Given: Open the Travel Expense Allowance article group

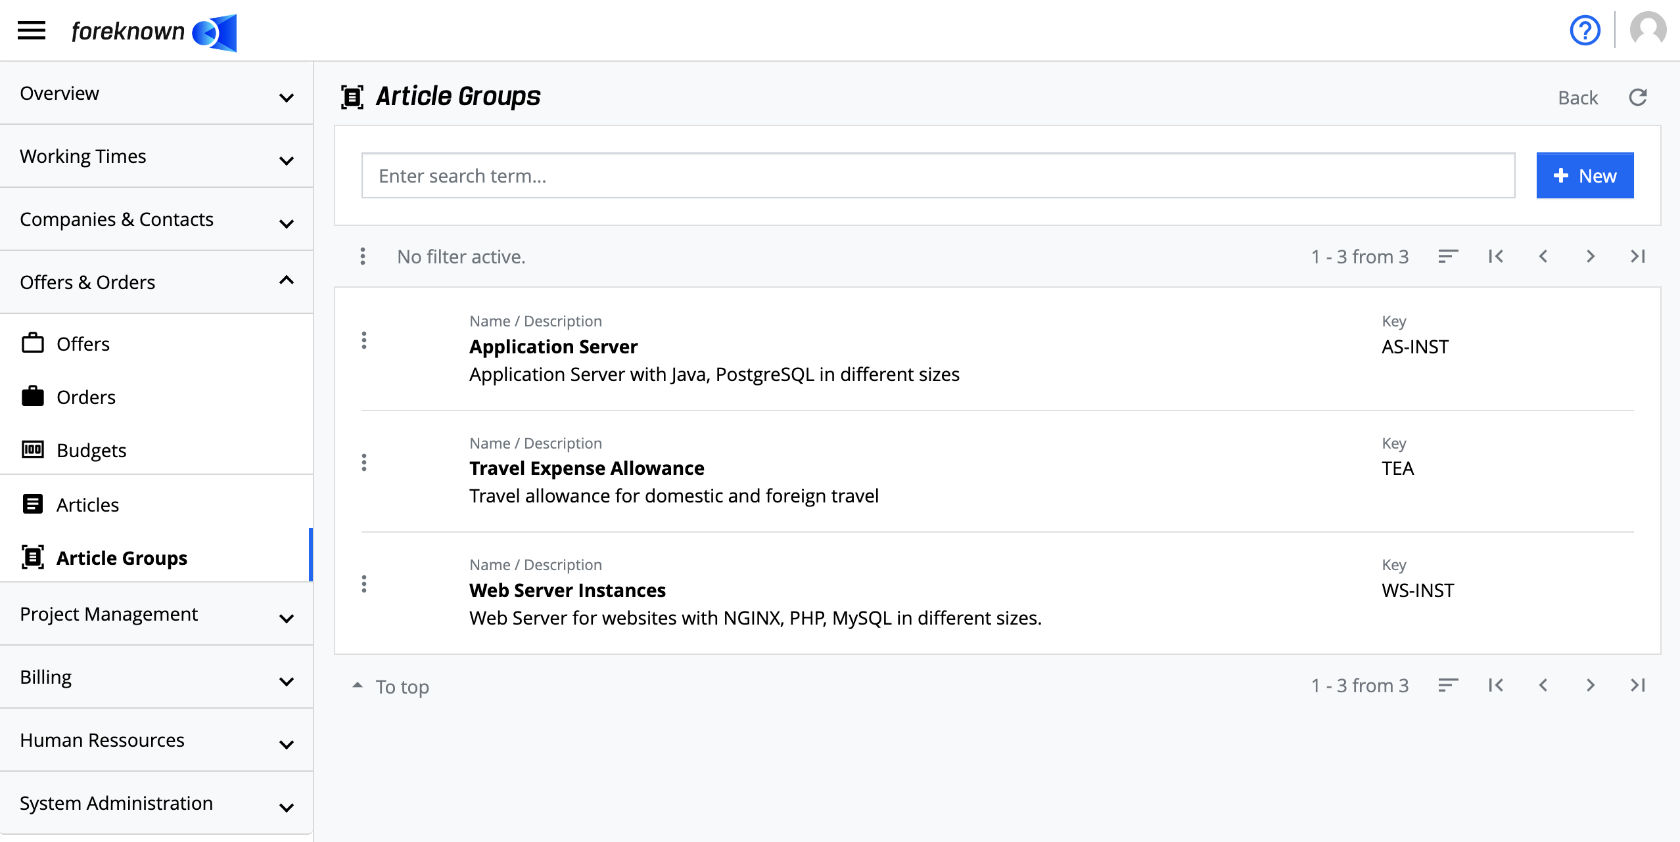Looking at the screenshot, I should pyautogui.click(x=587, y=468).
